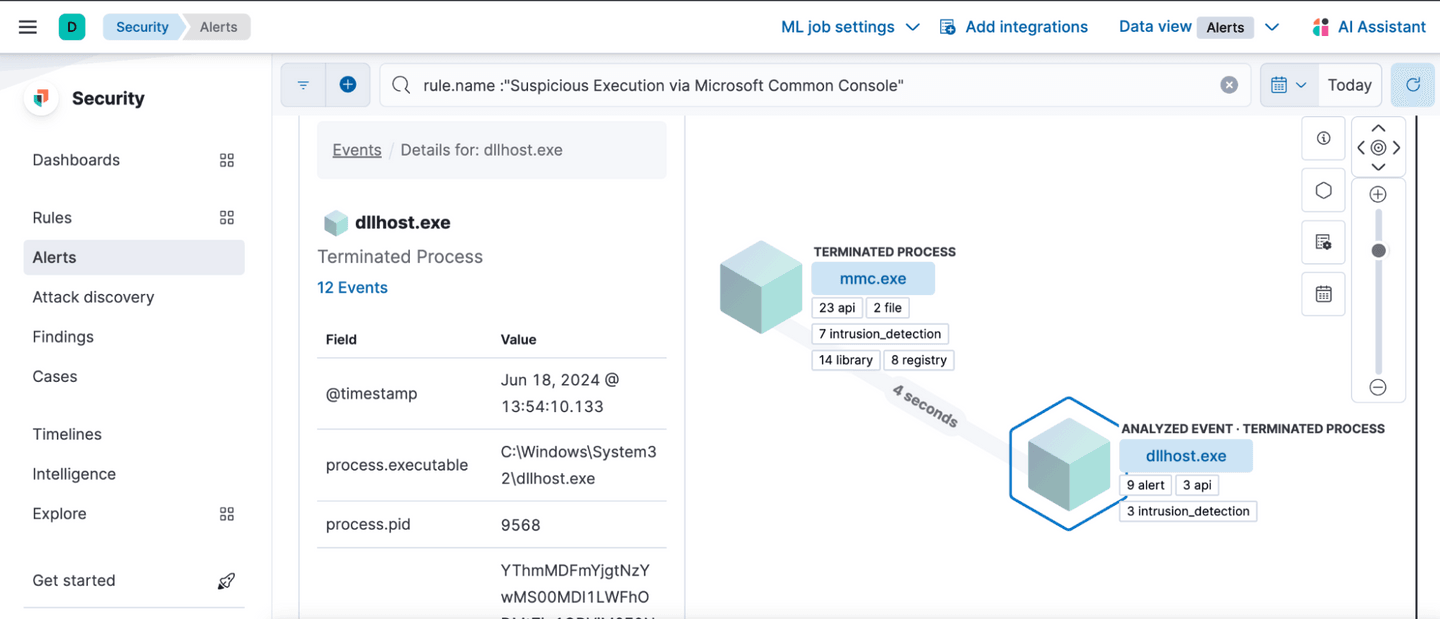This screenshot has height=619, width=1440.
Task: Zoom out of the process graph
Action: click(1378, 387)
